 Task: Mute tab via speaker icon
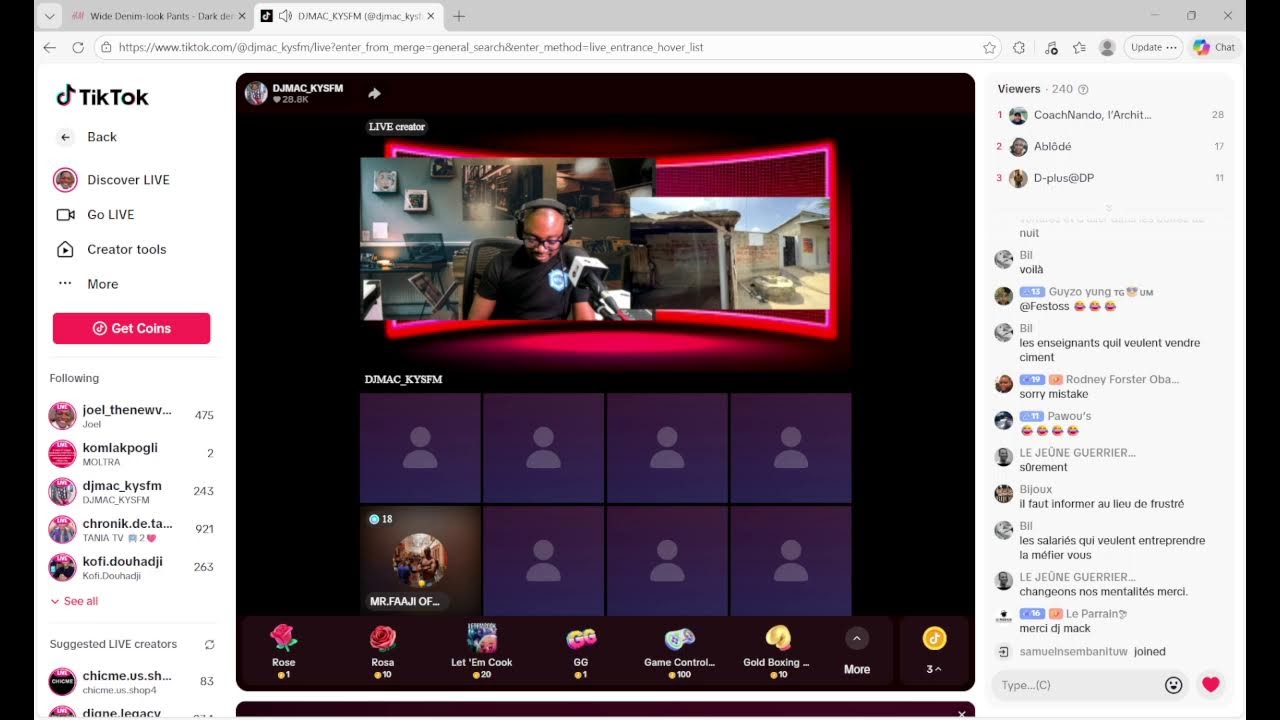[x=285, y=16]
